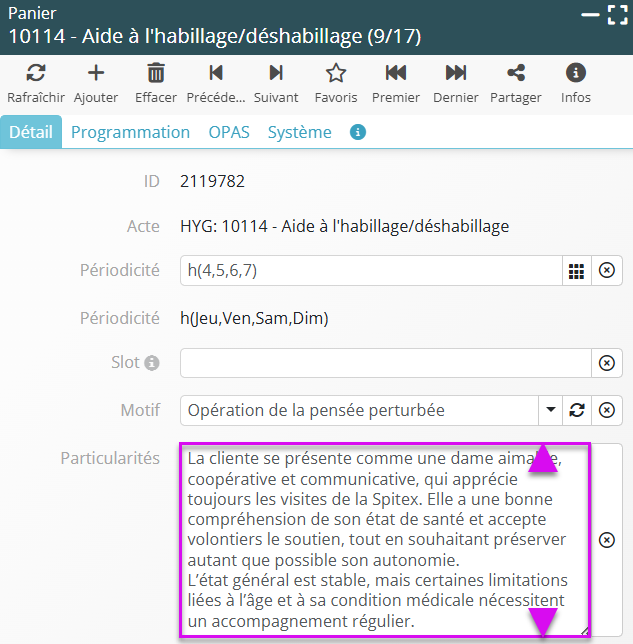This screenshot has width=633, height=644.
Task: Open the OPAS tab
Action: click(x=229, y=132)
